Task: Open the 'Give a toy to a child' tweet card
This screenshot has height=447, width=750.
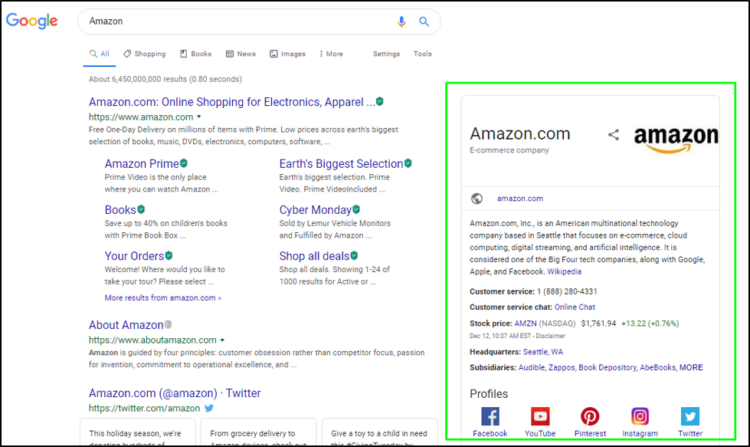Action: point(379,433)
